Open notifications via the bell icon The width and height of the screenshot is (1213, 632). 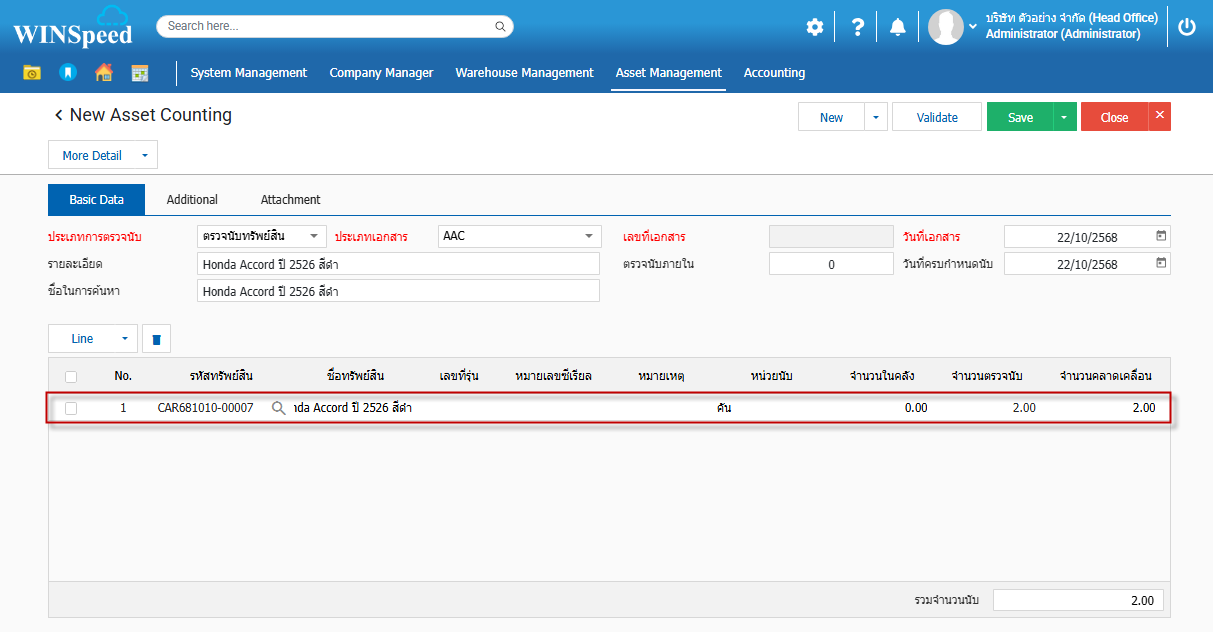tap(897, 27)
